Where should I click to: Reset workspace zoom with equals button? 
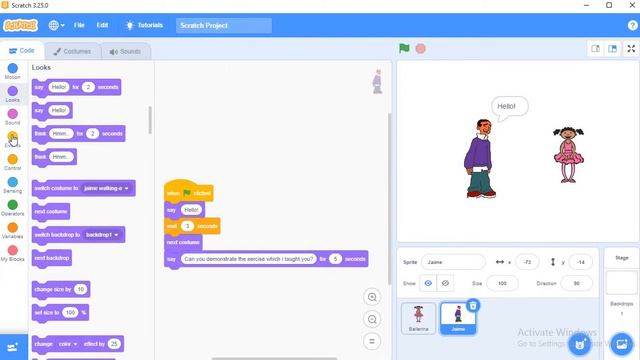(372, 341)
